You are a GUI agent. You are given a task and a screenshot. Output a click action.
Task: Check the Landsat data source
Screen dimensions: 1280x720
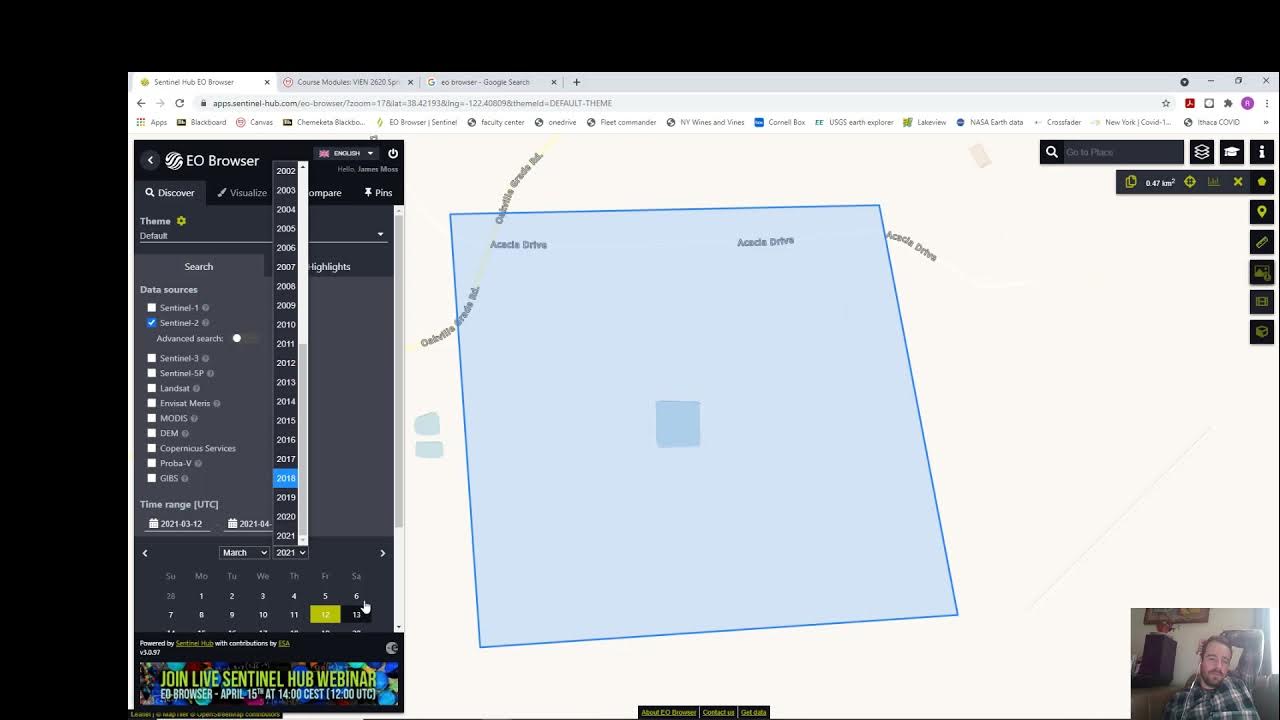pyautogui.click(x=152, y=388)
